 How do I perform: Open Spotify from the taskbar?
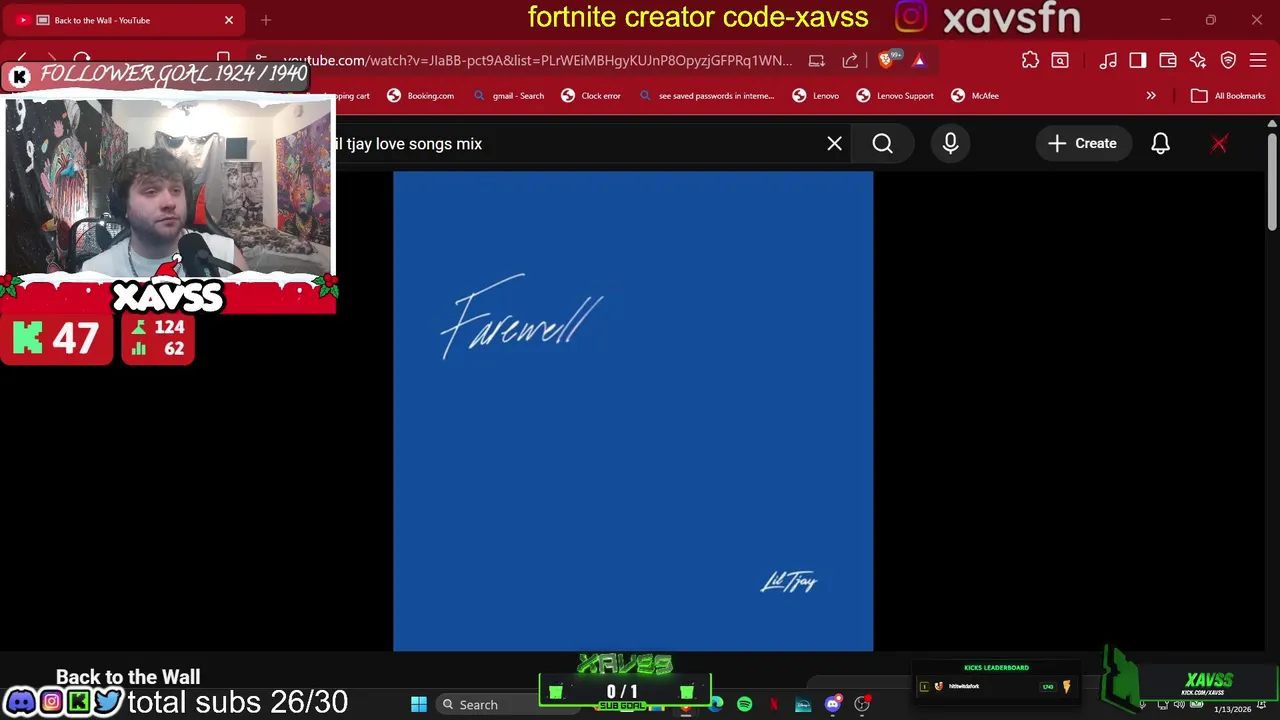pos(744,704)
